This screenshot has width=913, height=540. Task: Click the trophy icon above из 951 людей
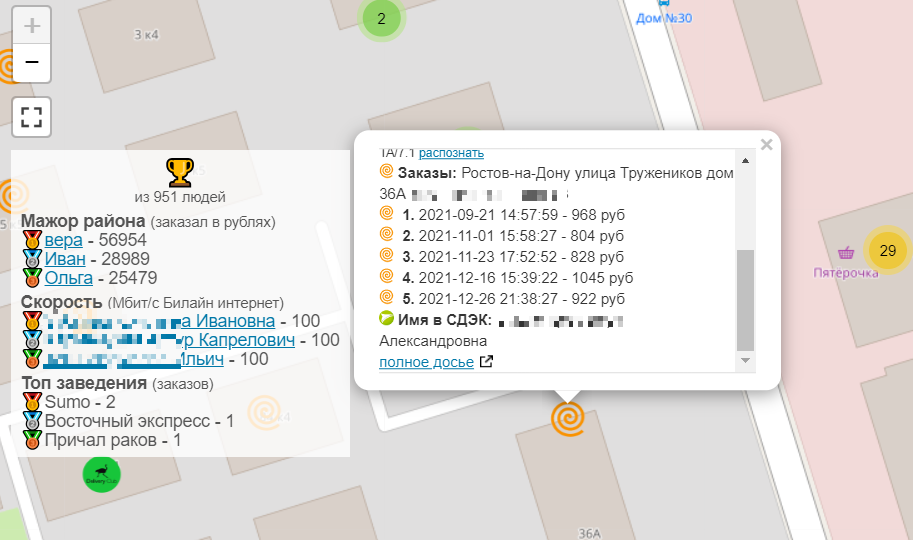tap(180, 172)
